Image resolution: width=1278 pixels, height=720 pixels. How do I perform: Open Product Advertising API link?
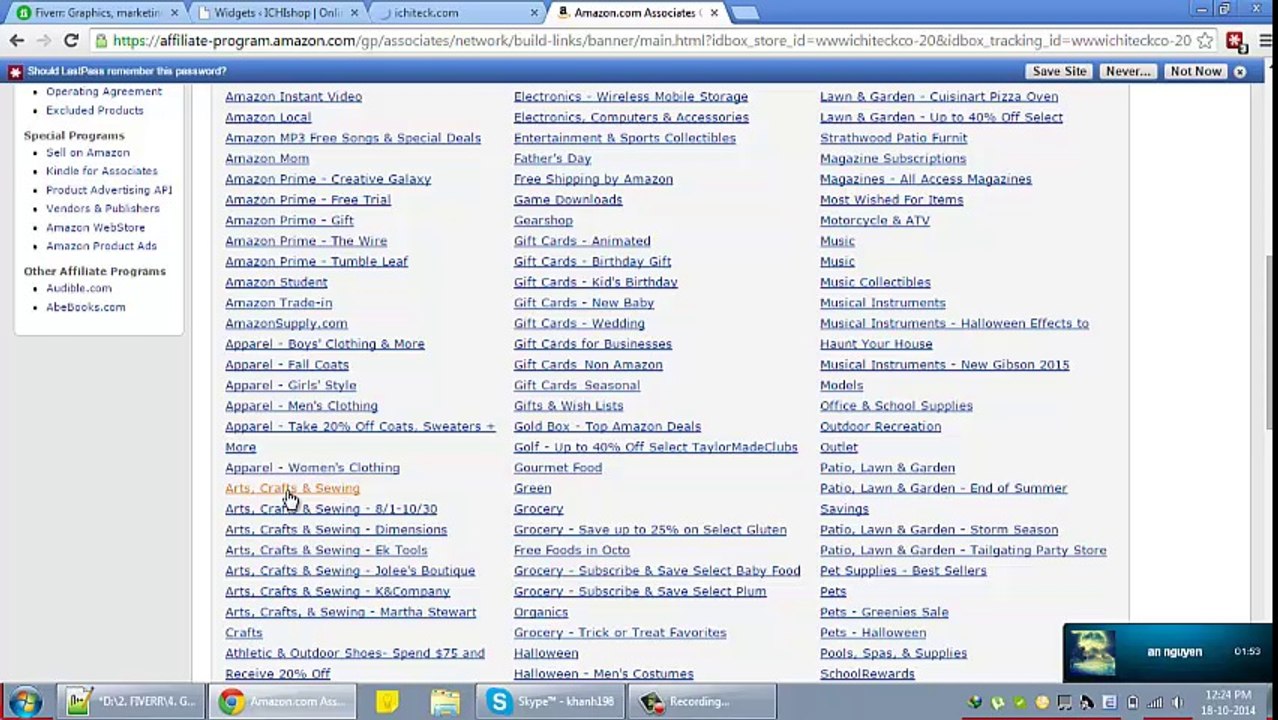tap(109, 190)
